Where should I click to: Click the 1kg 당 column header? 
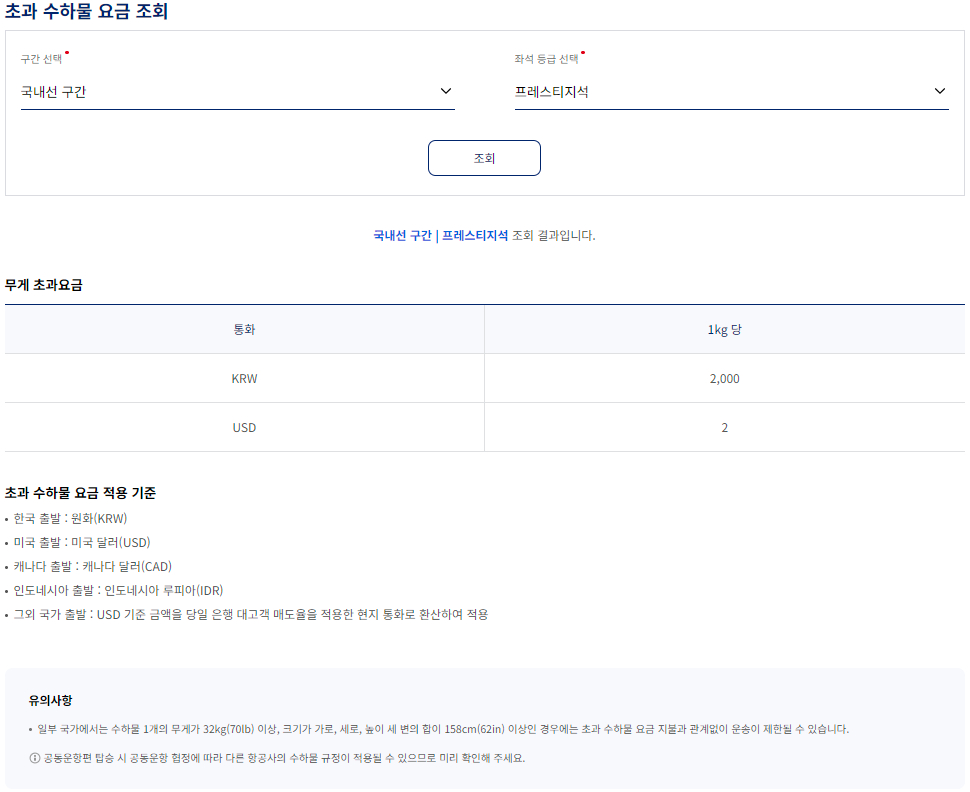pos(726,329)
